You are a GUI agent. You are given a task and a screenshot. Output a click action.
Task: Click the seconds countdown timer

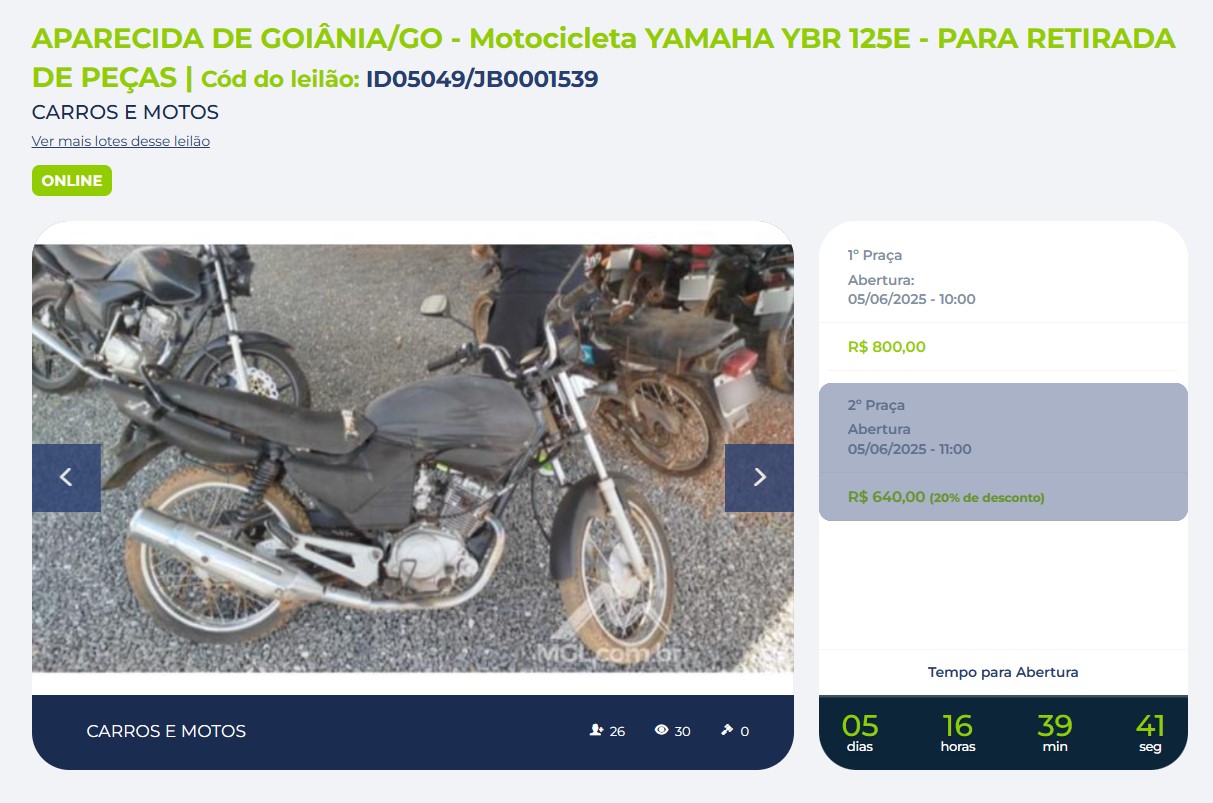pos(1150,733)
